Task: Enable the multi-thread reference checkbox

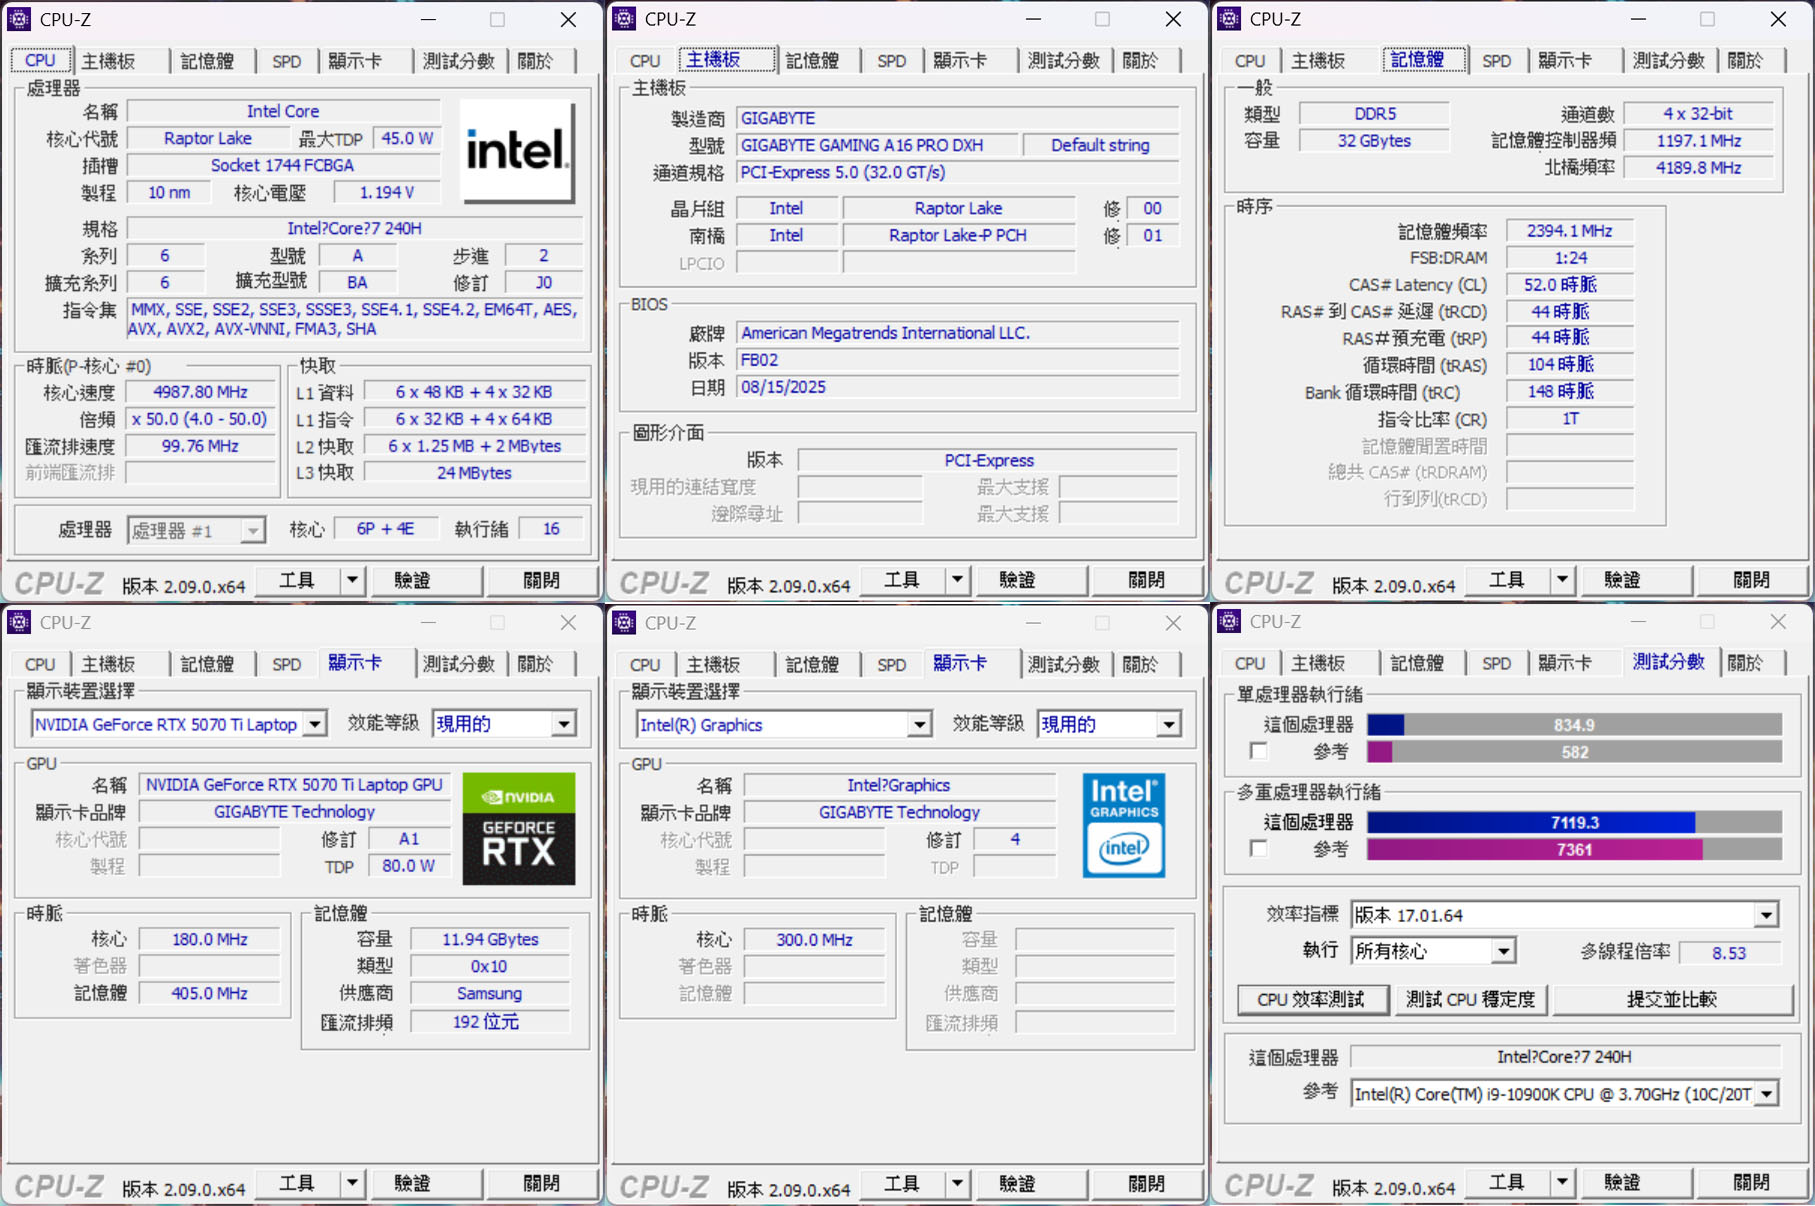Action: coord(1259,849)
